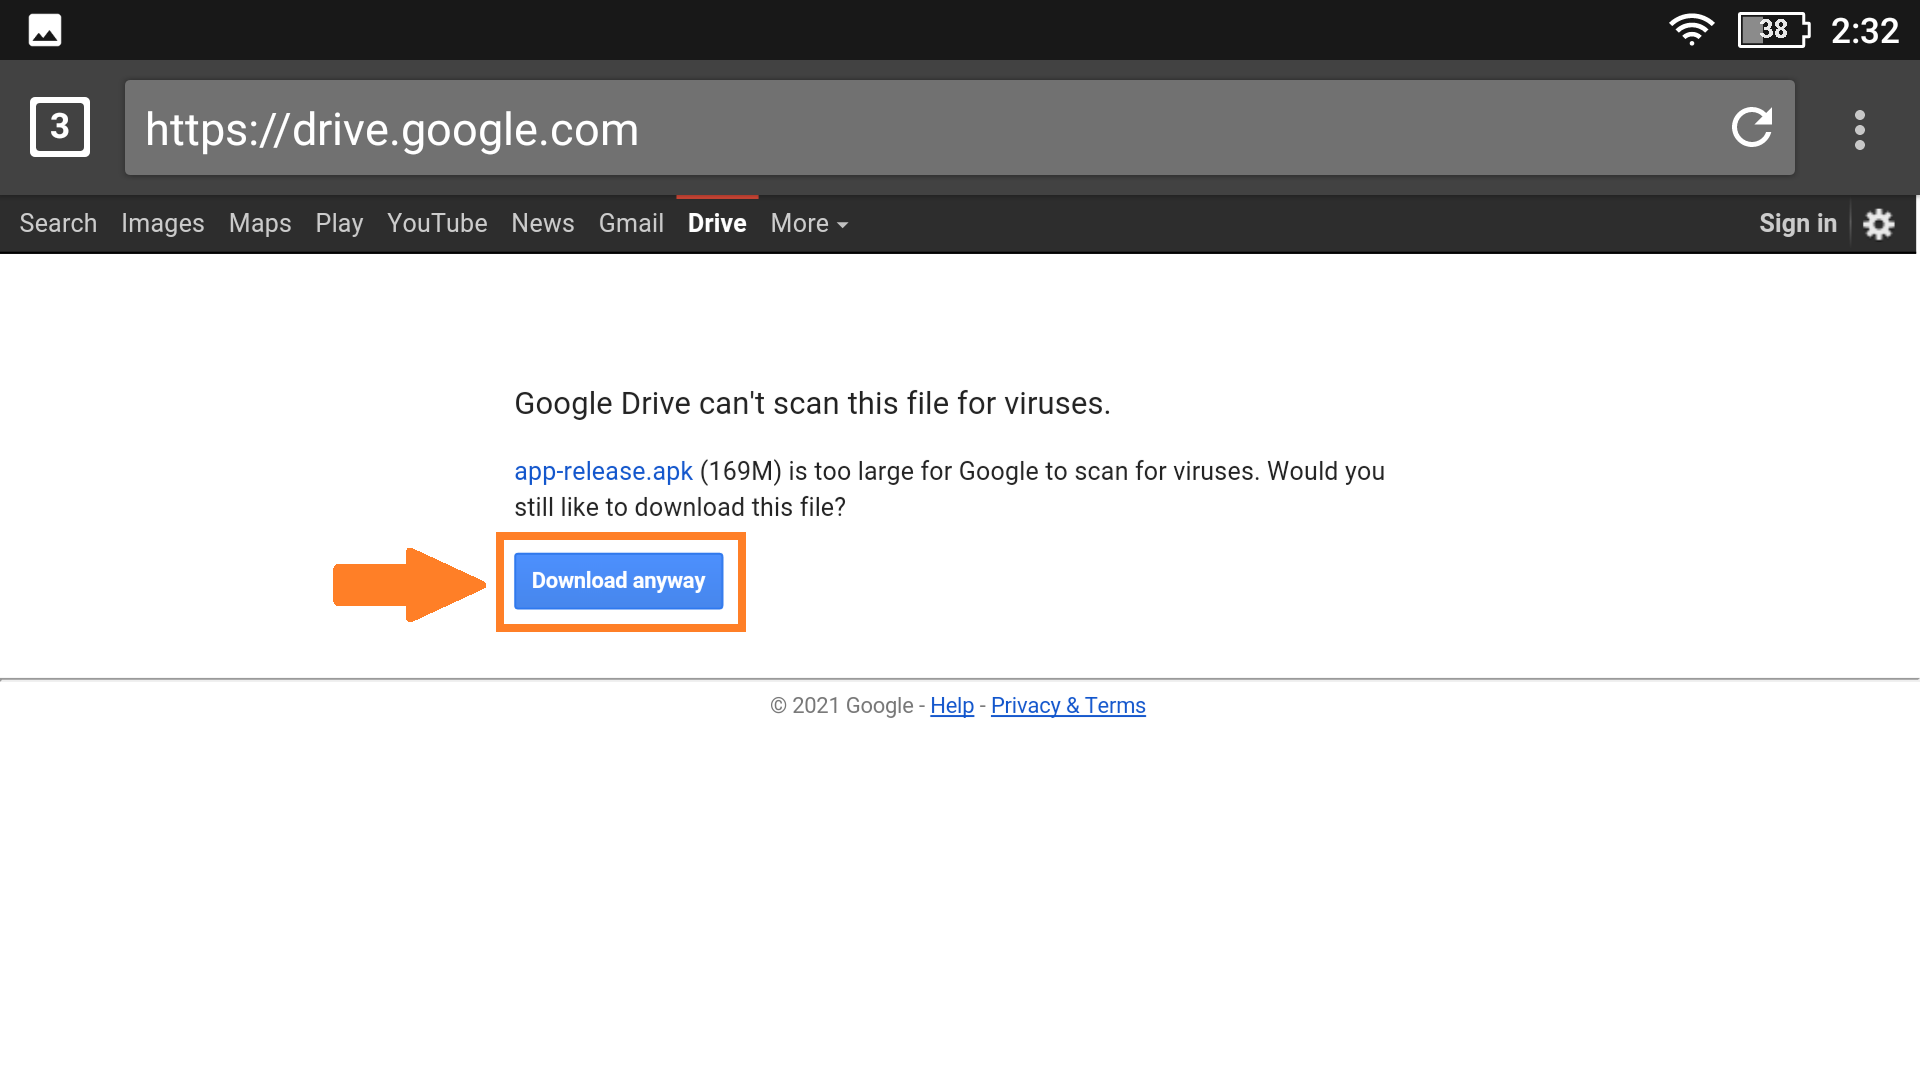Open Maps in the Google navigation bar
This screenshot has width=1920, height=1080.
point(260,223)
